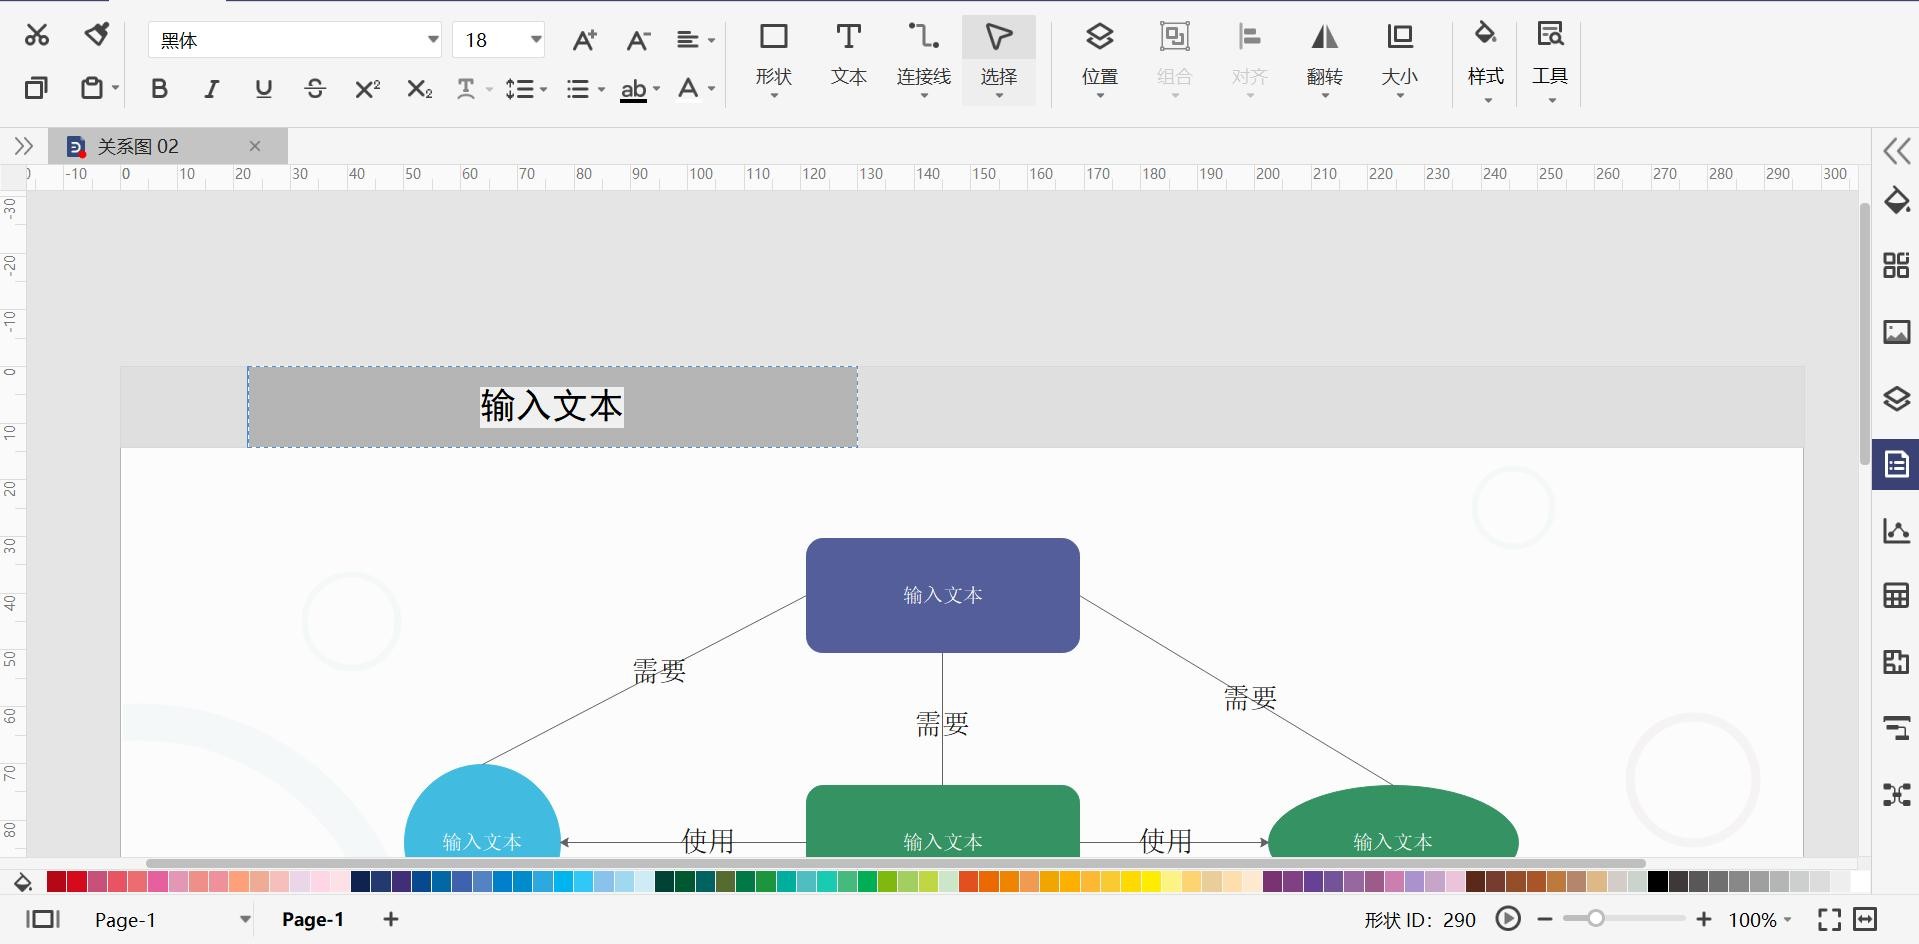Open the table panel in right sidebar
The image size is (1919, 944).
[x=1896, y=596]
